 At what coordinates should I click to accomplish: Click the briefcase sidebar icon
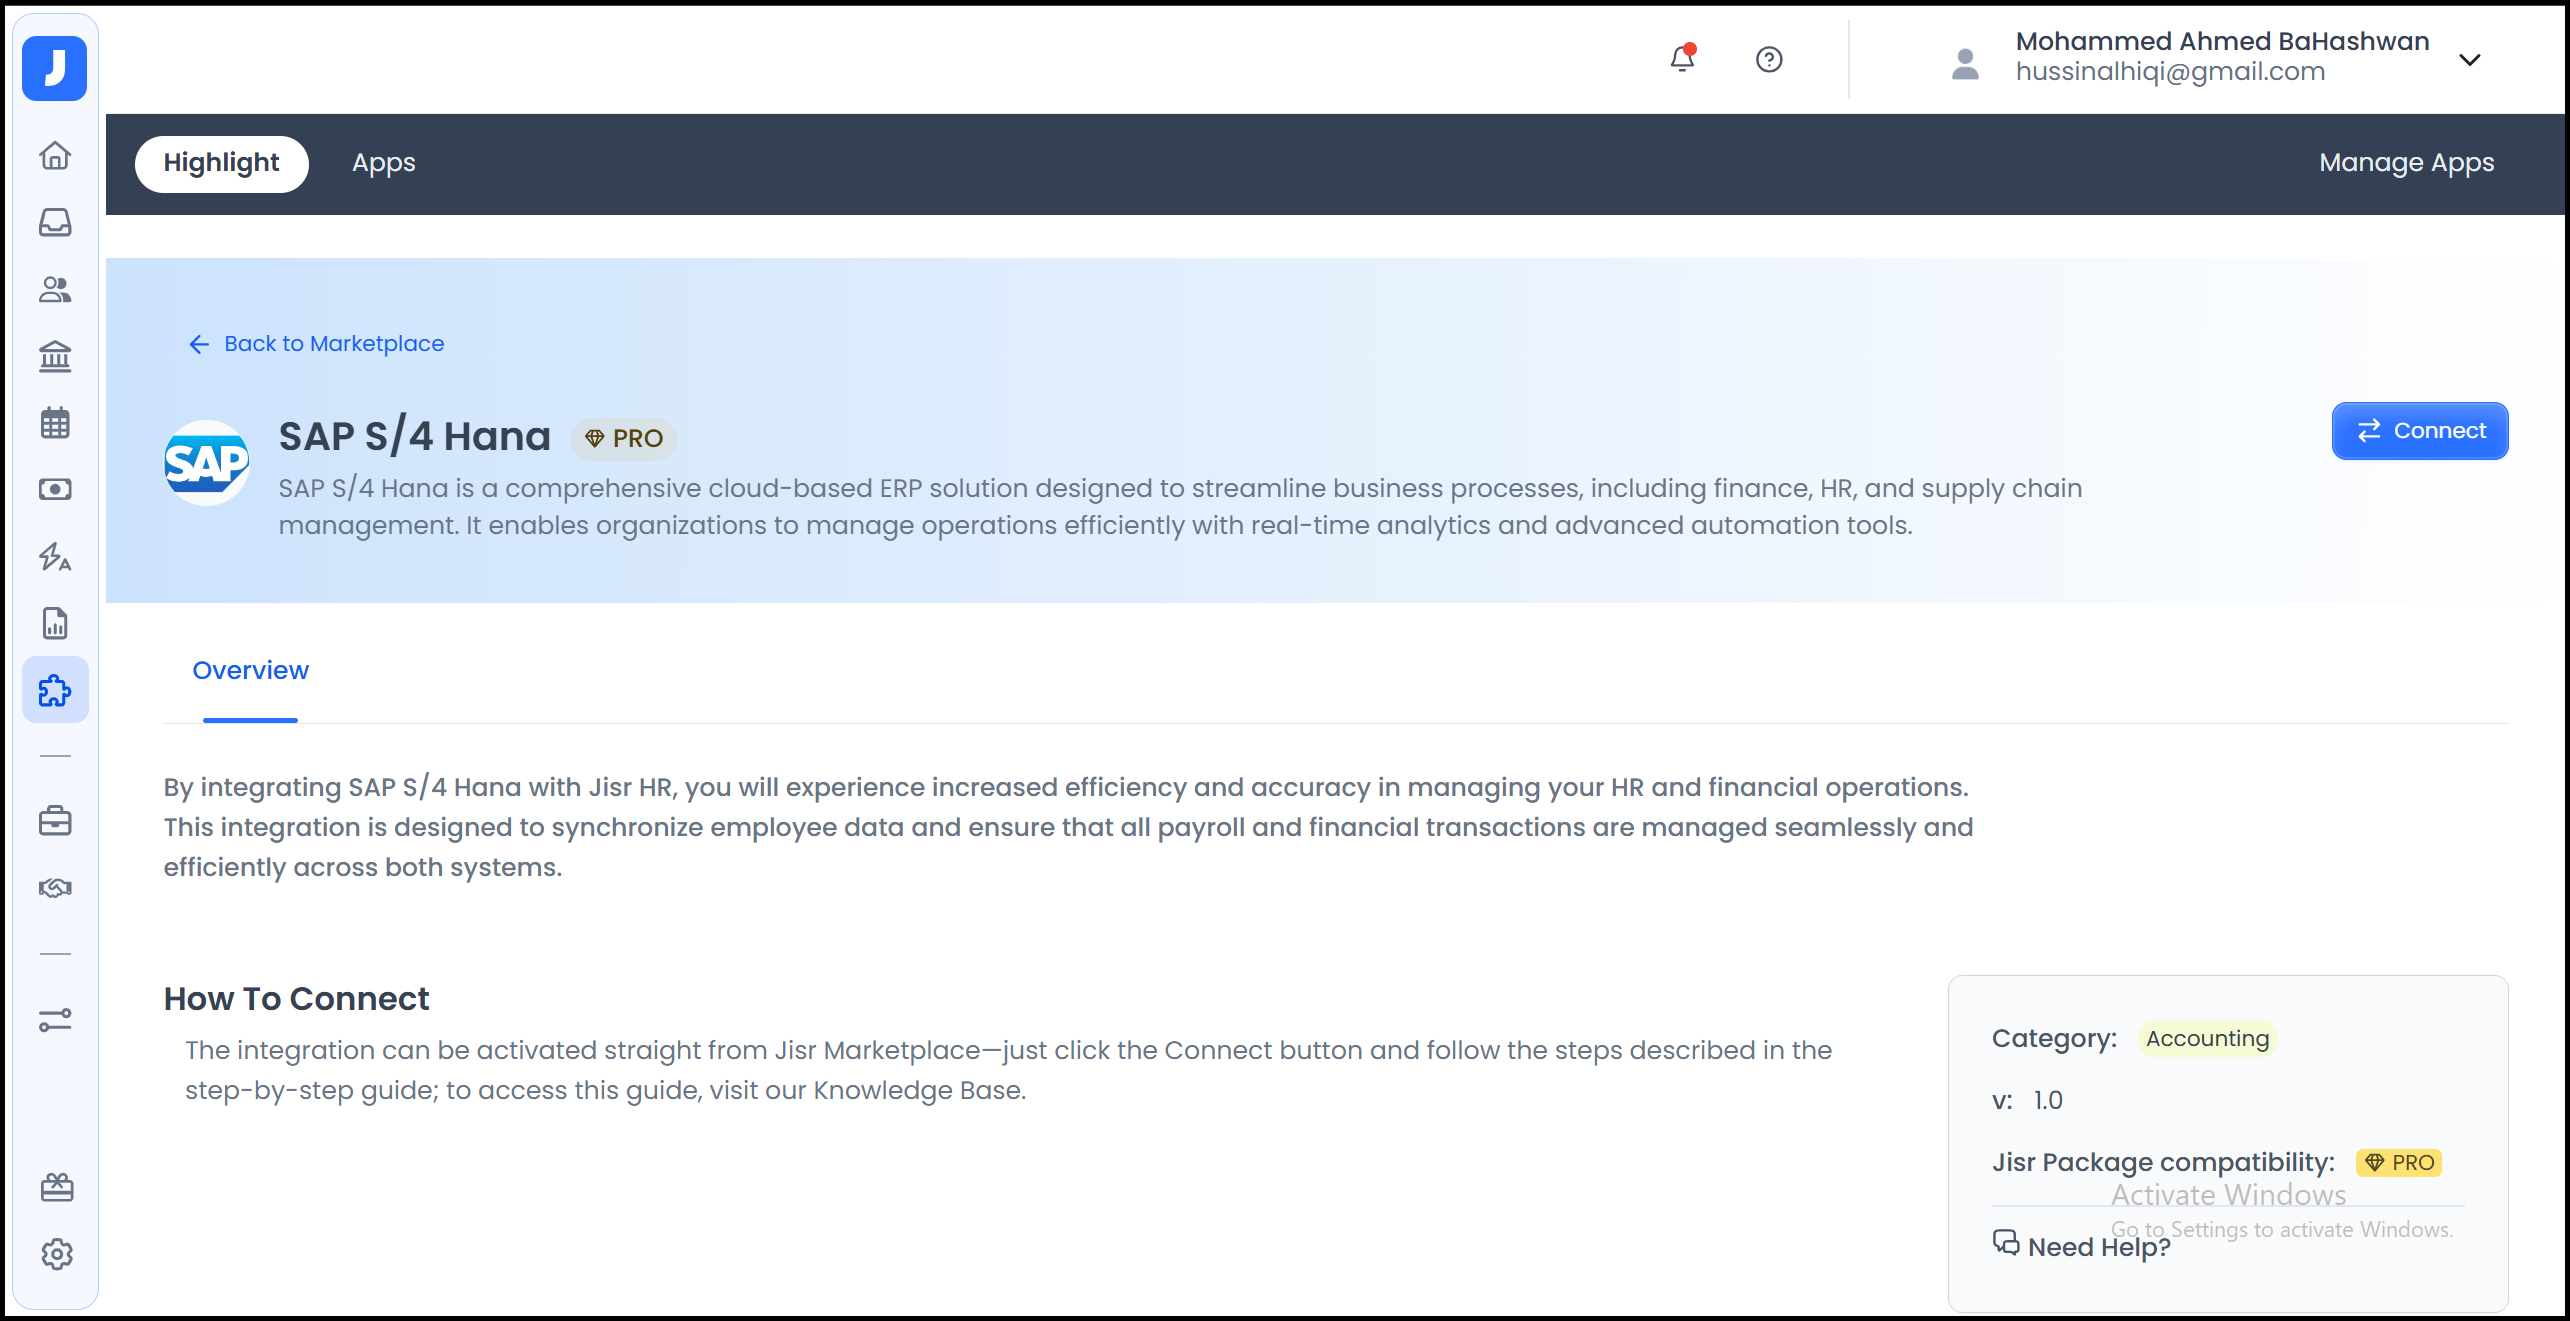coord(55,822)
